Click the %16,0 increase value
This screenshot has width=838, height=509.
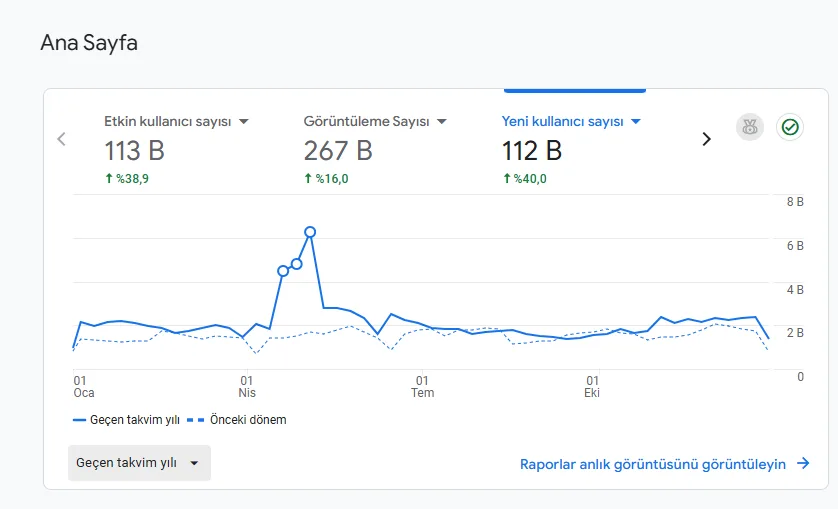[x=327, y=179]
